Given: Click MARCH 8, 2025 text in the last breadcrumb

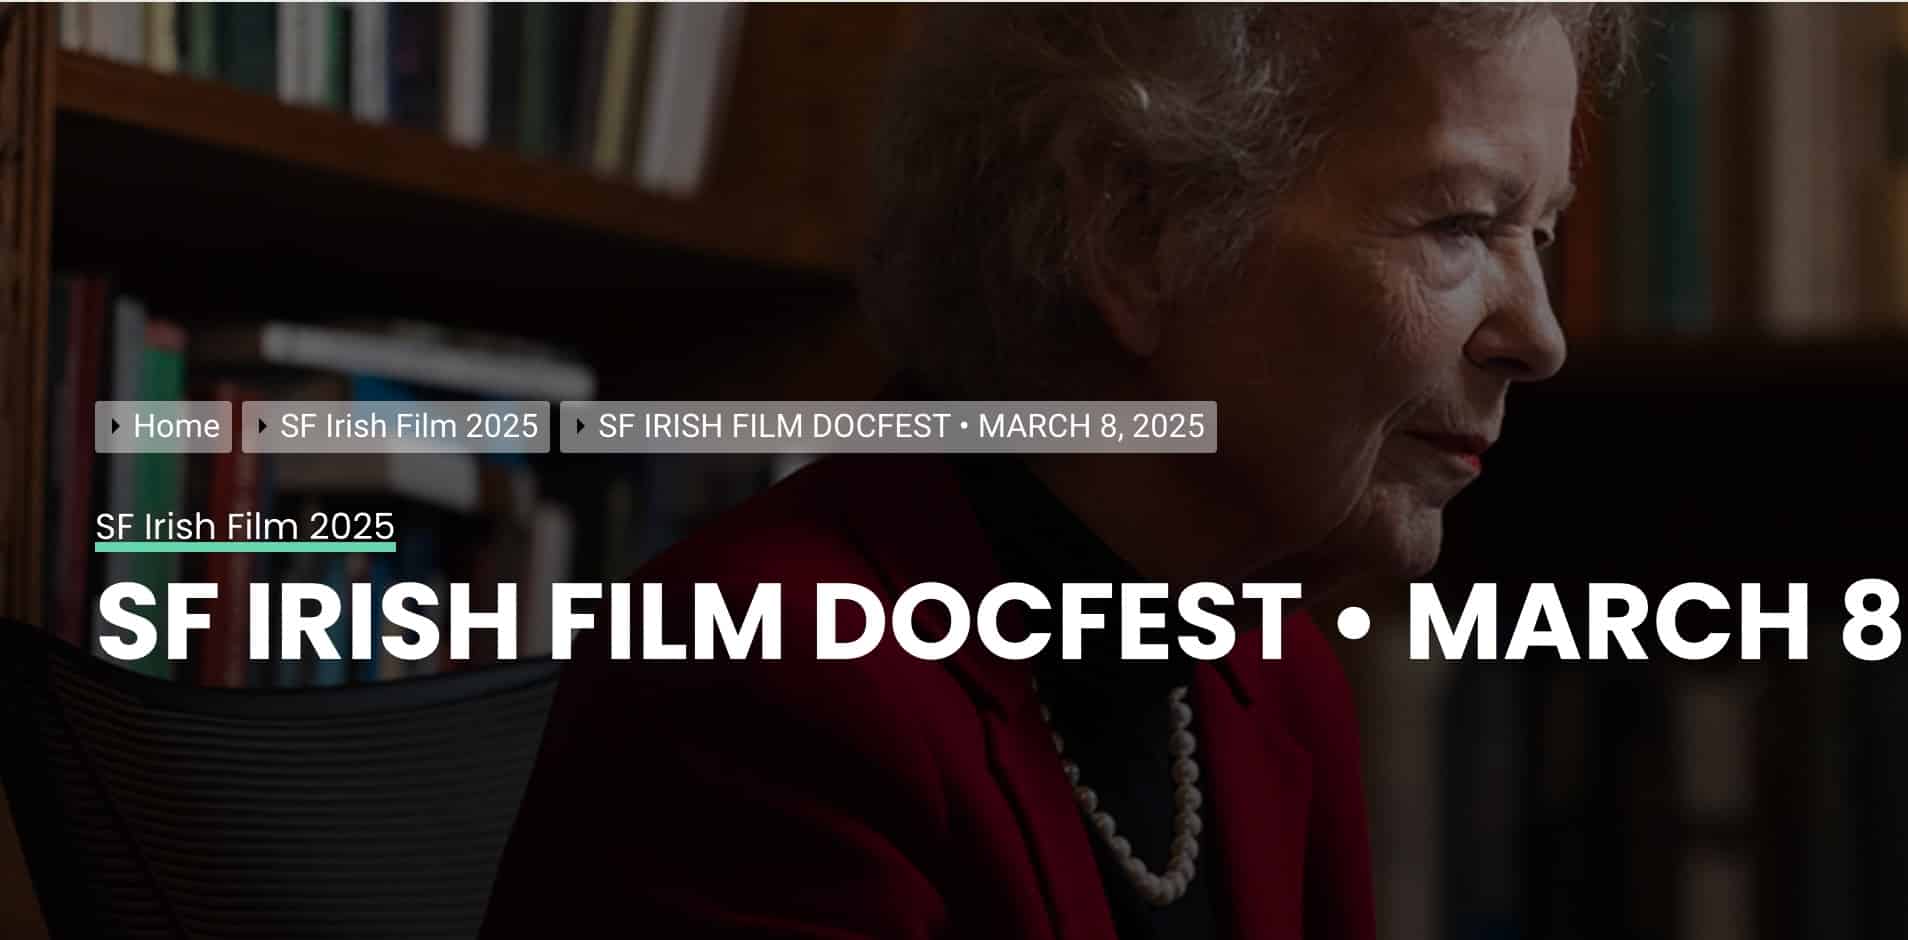Looking at the screenshot, I should (x=1091, y=427).
